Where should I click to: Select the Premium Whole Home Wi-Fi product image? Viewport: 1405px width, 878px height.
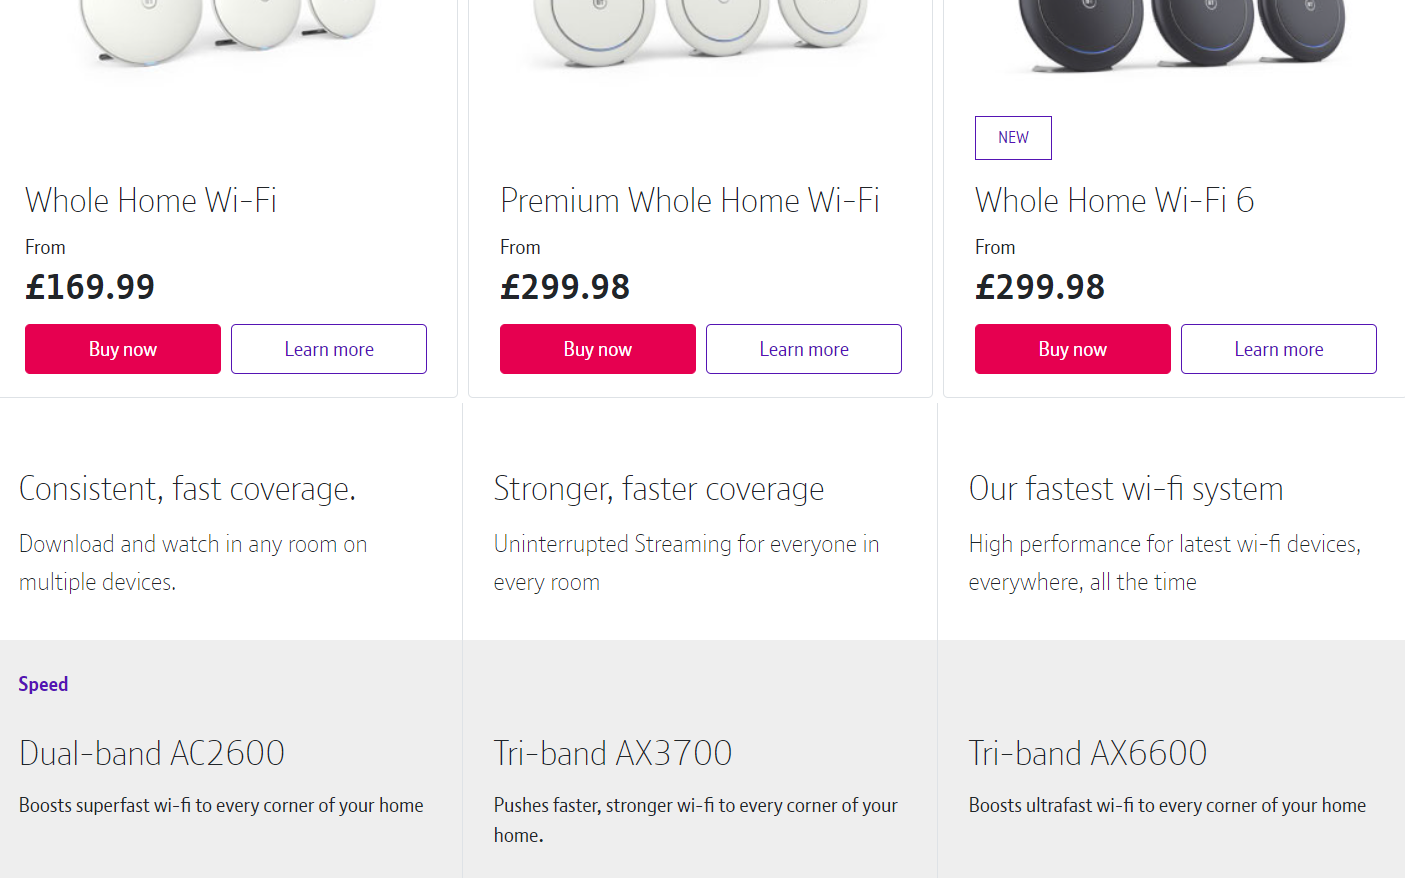pos(700,32)
